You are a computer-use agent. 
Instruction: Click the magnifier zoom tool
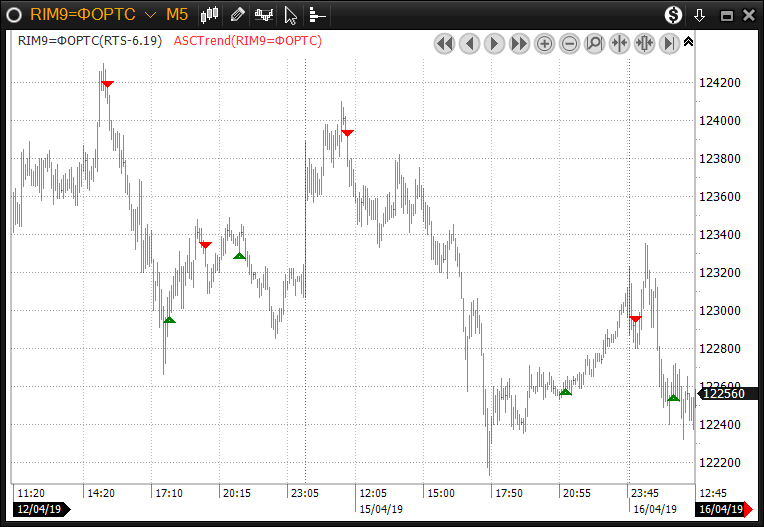pos(594,43)
